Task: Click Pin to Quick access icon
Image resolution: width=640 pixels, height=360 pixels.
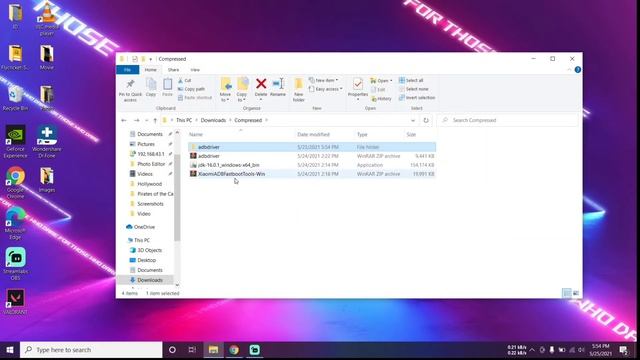Action: tap(130, 89)
